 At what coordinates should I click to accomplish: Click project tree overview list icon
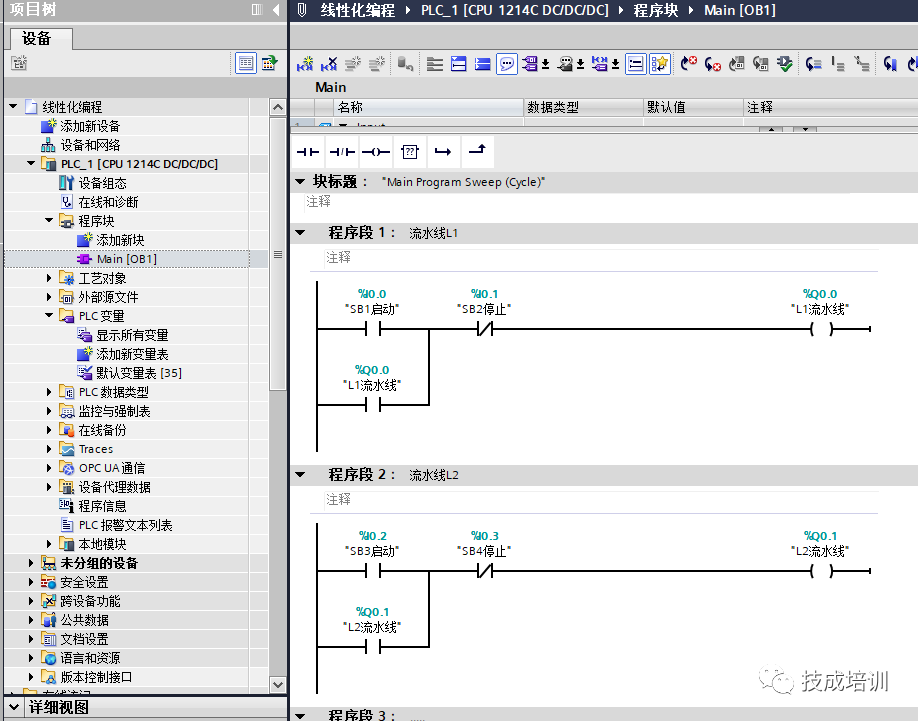[246, 63]
